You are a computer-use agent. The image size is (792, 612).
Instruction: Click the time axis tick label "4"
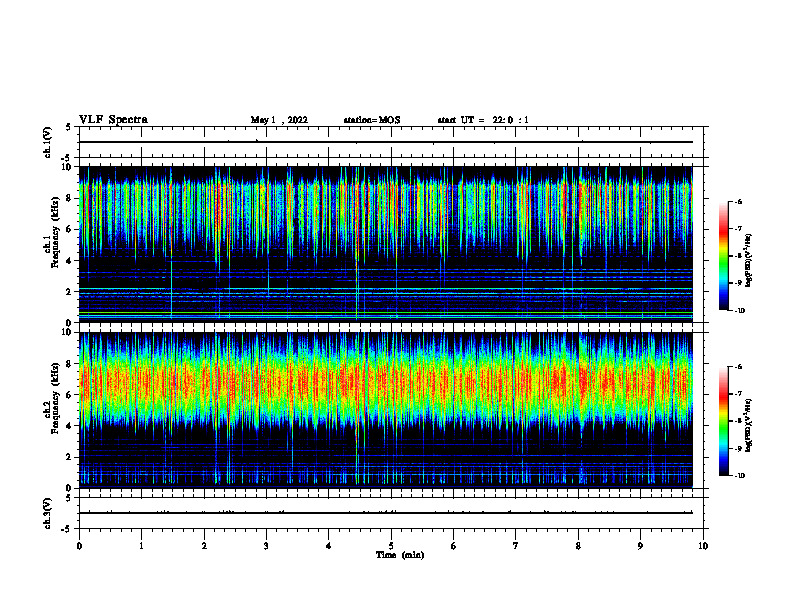pyautogui.click(x=329, y=546)
